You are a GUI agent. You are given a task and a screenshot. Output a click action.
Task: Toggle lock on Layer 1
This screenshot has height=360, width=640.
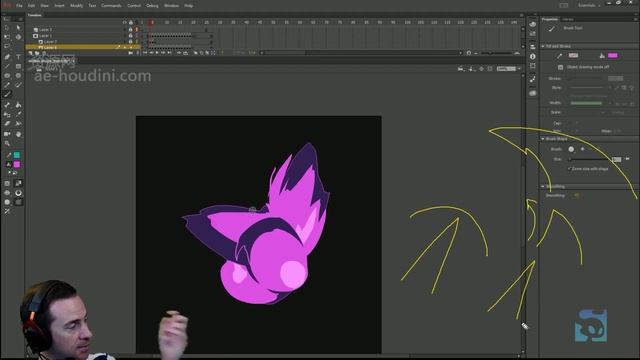point(131,36)
